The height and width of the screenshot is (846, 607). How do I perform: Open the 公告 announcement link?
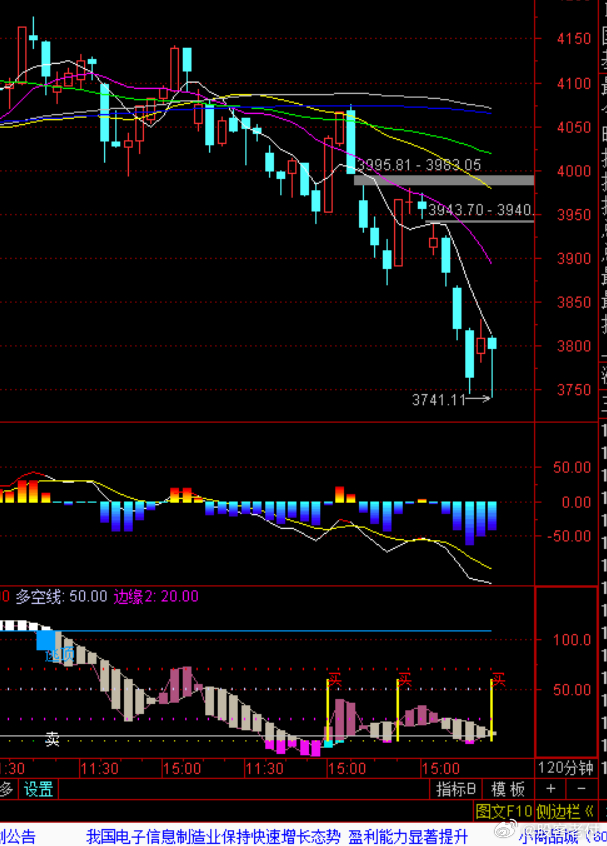[x=17, y=837]
